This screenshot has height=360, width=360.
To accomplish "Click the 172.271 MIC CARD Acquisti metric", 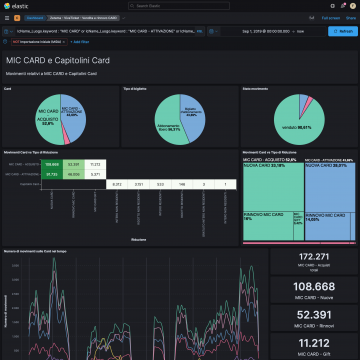I will click(x=314, y=261).
